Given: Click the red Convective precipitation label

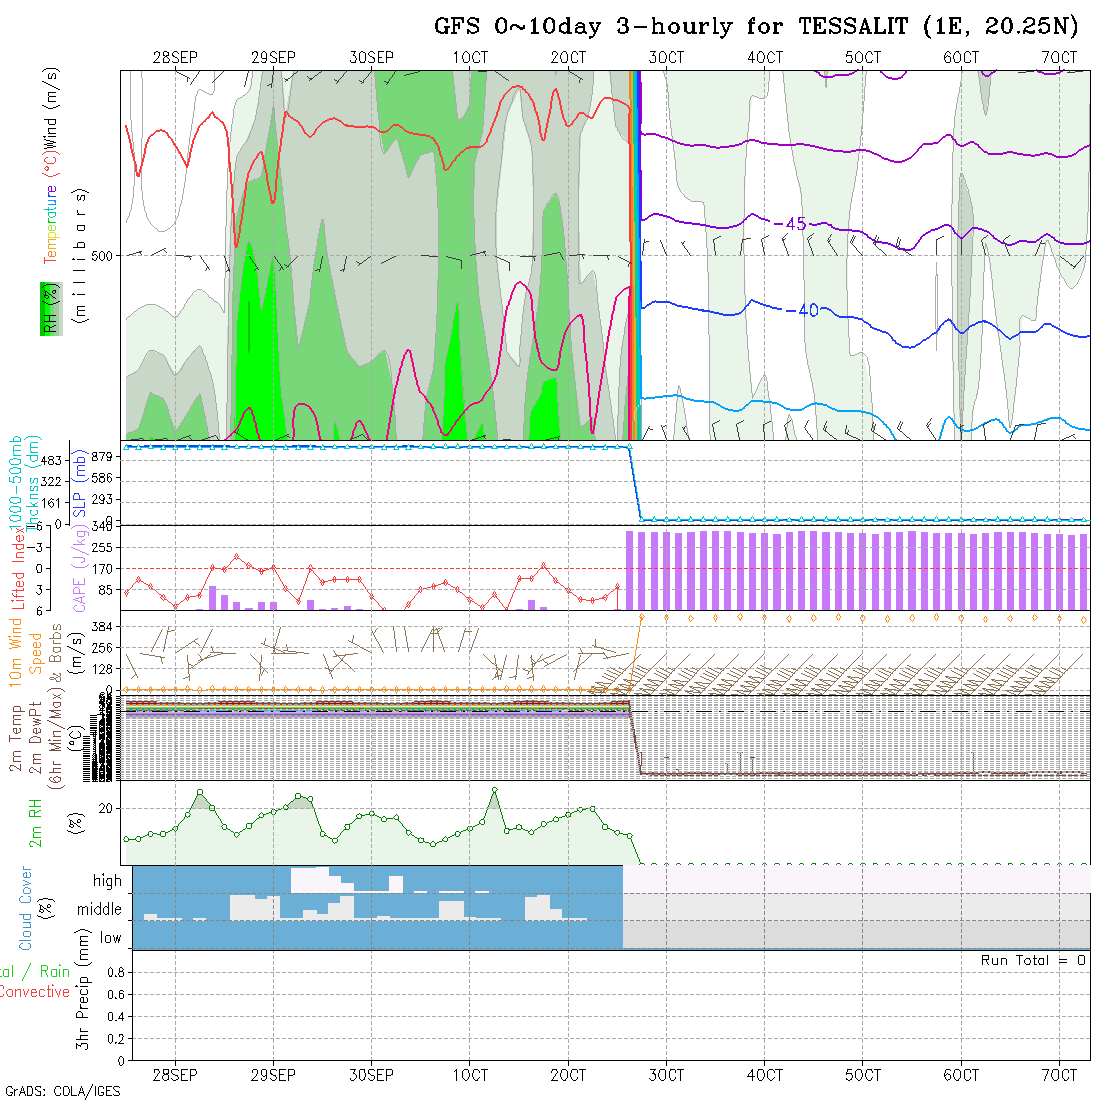Looking at the screenshot, I should point(34,992).
